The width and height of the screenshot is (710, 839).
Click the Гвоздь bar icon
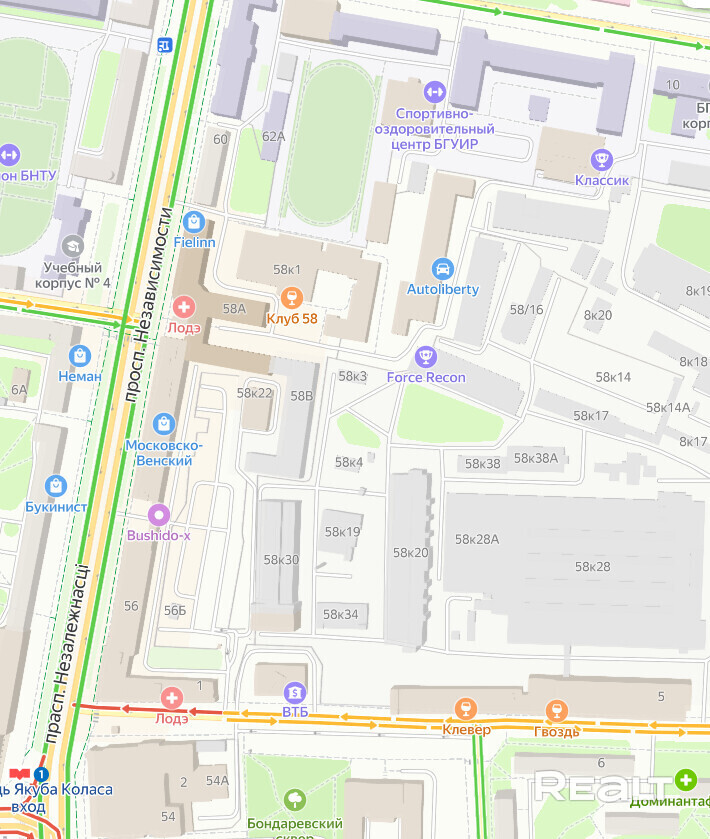556,711
